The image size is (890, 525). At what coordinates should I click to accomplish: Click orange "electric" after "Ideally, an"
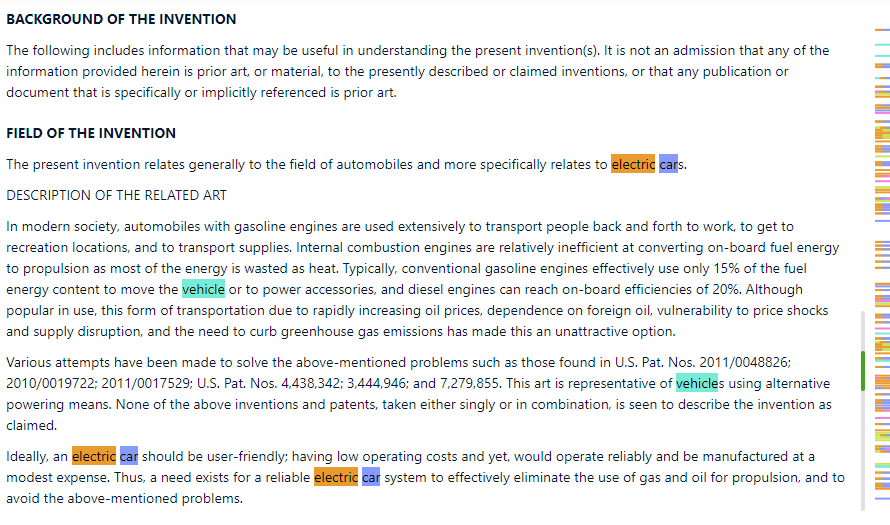93,456
